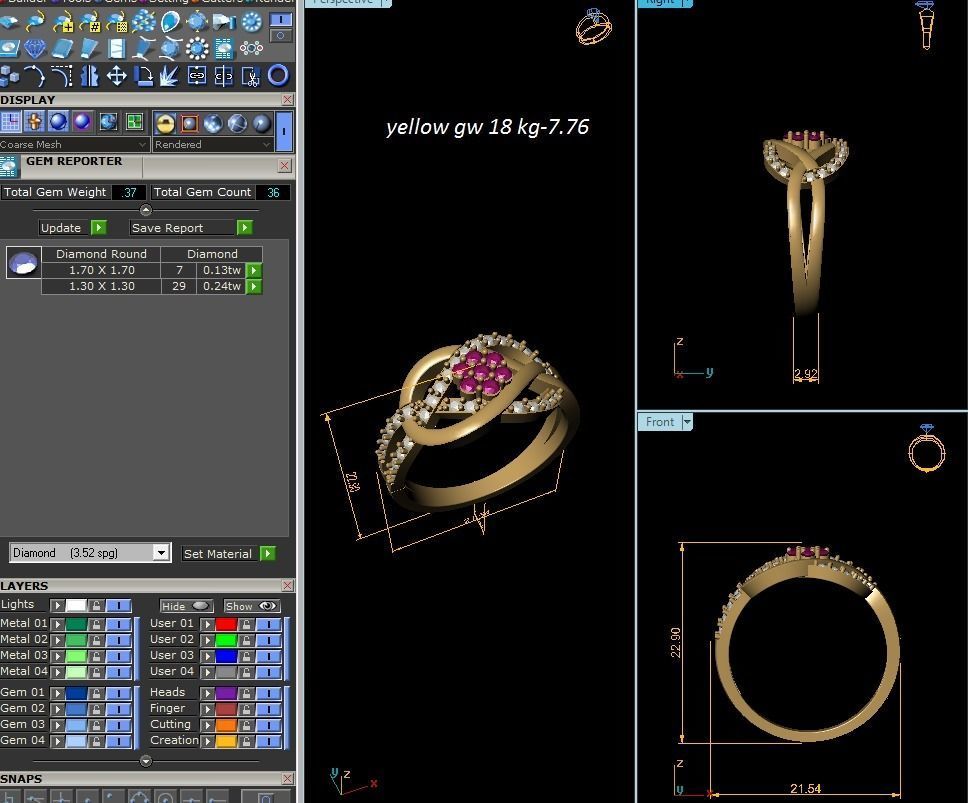
Task: Open the Front viewport dropdown arrow
Action: point(686,422)
